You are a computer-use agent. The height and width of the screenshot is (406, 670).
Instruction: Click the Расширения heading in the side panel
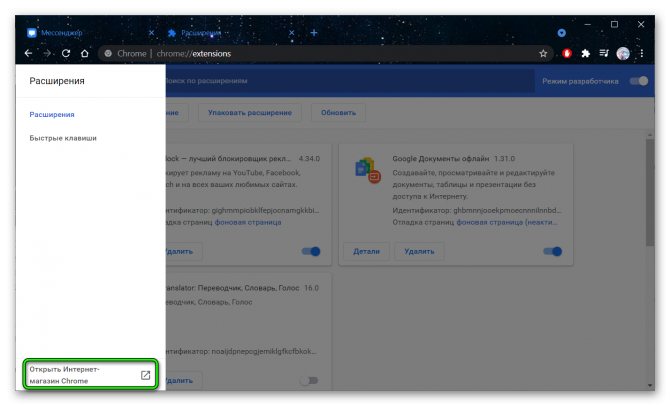tap(57, 81)
